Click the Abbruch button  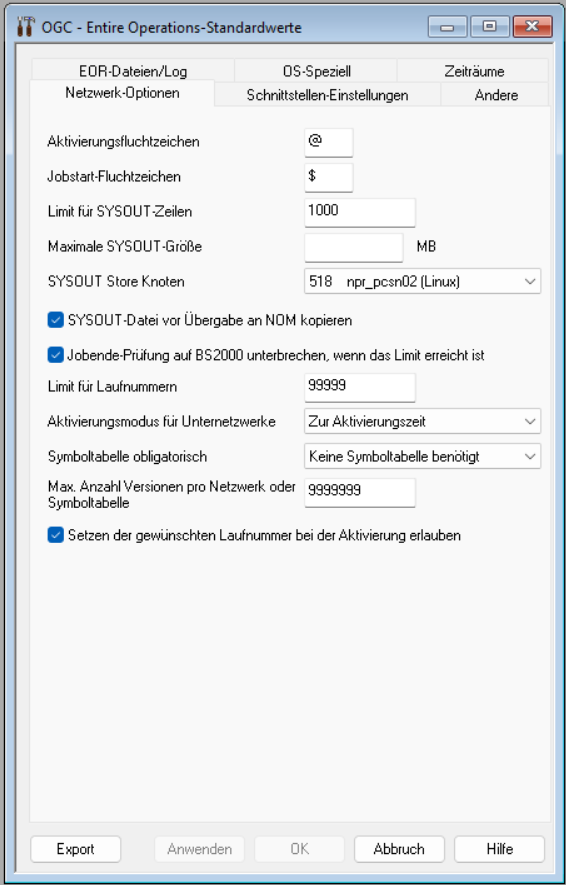coord(399,849)
